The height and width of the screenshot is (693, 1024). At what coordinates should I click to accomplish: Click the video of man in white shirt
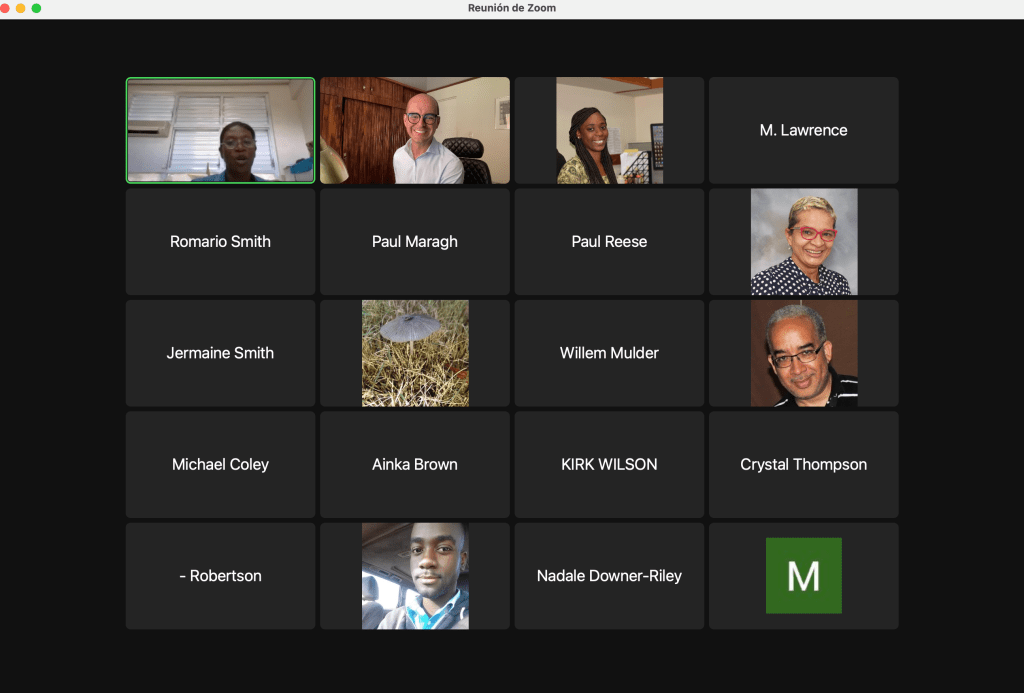coord(415,131)
